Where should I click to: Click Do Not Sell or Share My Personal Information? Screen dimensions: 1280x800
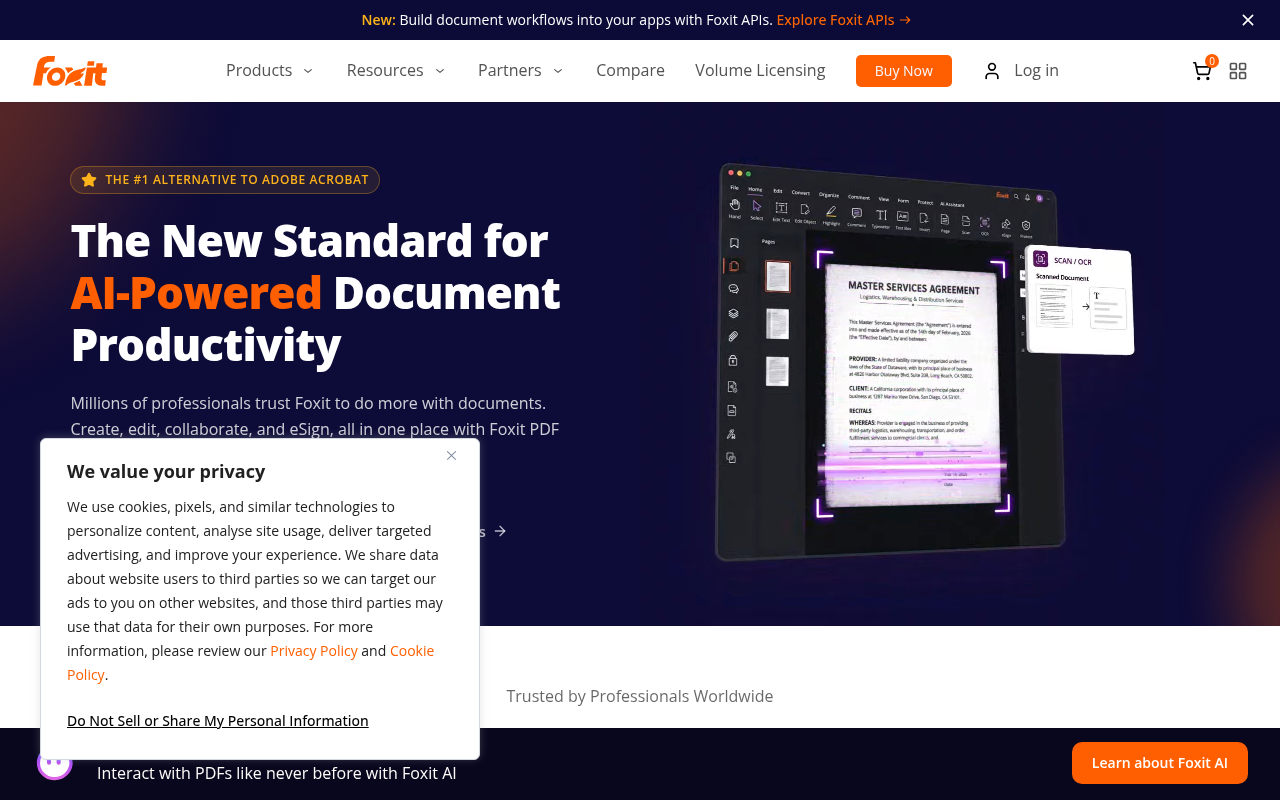tap(218, 721)
